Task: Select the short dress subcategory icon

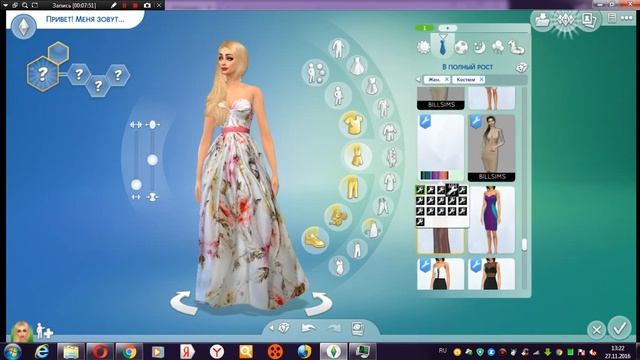Action: click(x=371, y=86)
